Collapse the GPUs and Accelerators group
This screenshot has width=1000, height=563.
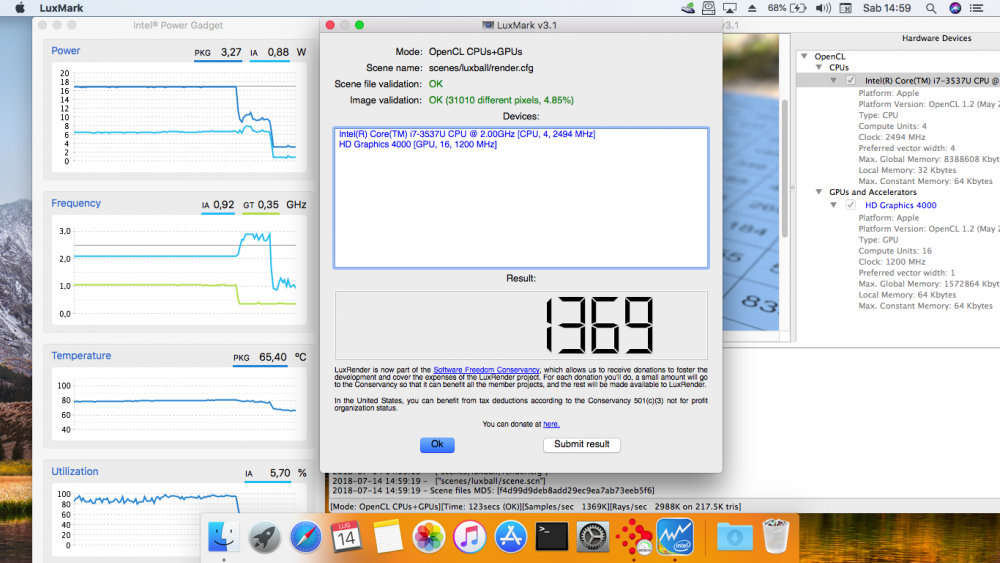tap(819, 191)
